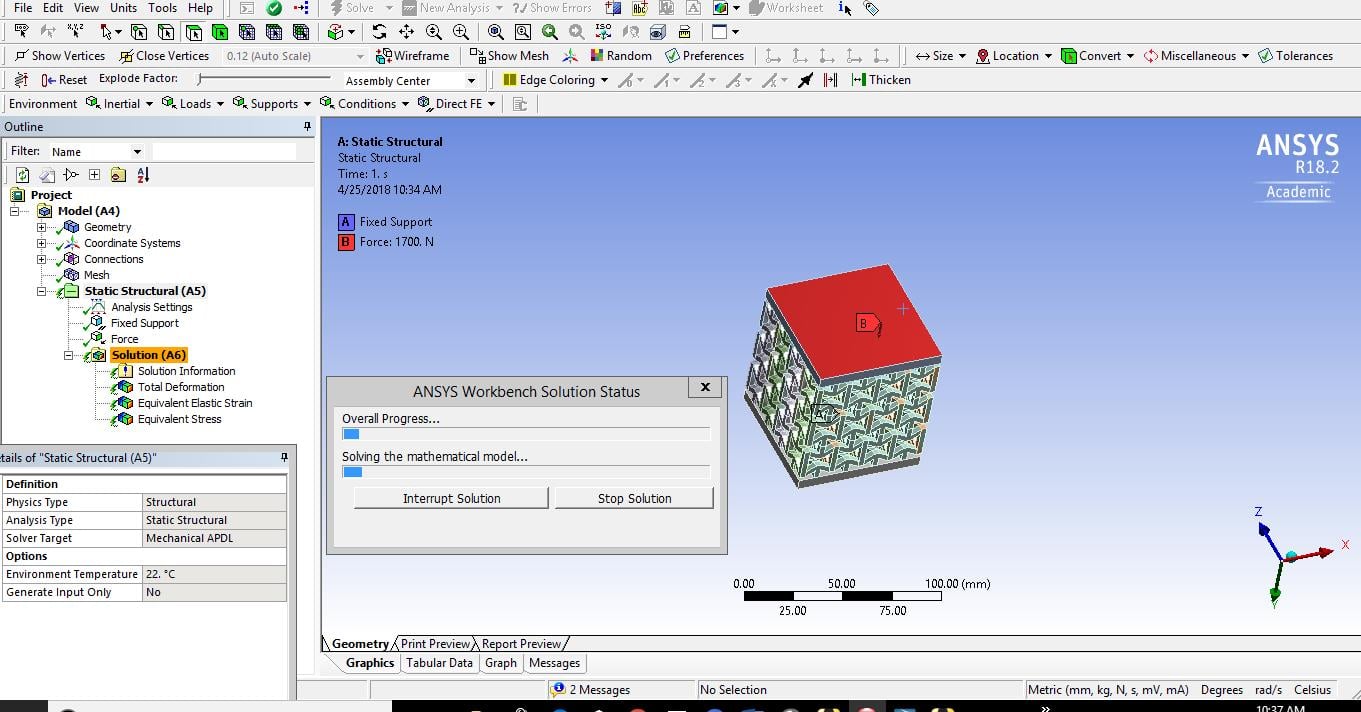The width and height of the screenshot is (1361, 712).
Task: Open the File menu
Action: pos(23,8)
